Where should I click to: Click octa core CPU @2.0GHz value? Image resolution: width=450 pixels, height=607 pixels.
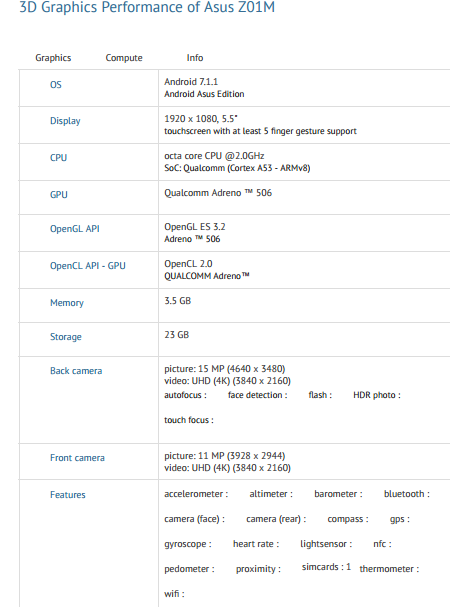click(214, 156)
